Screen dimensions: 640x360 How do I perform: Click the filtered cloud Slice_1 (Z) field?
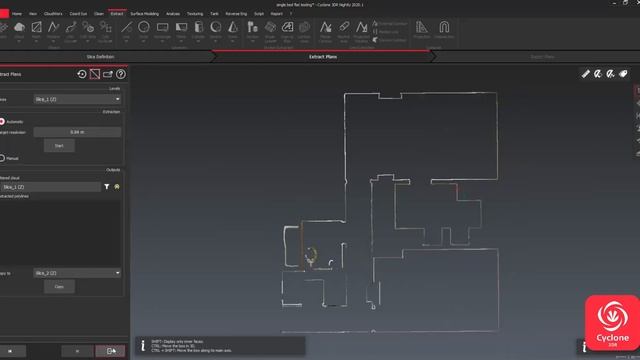click(x=51, y=187)
